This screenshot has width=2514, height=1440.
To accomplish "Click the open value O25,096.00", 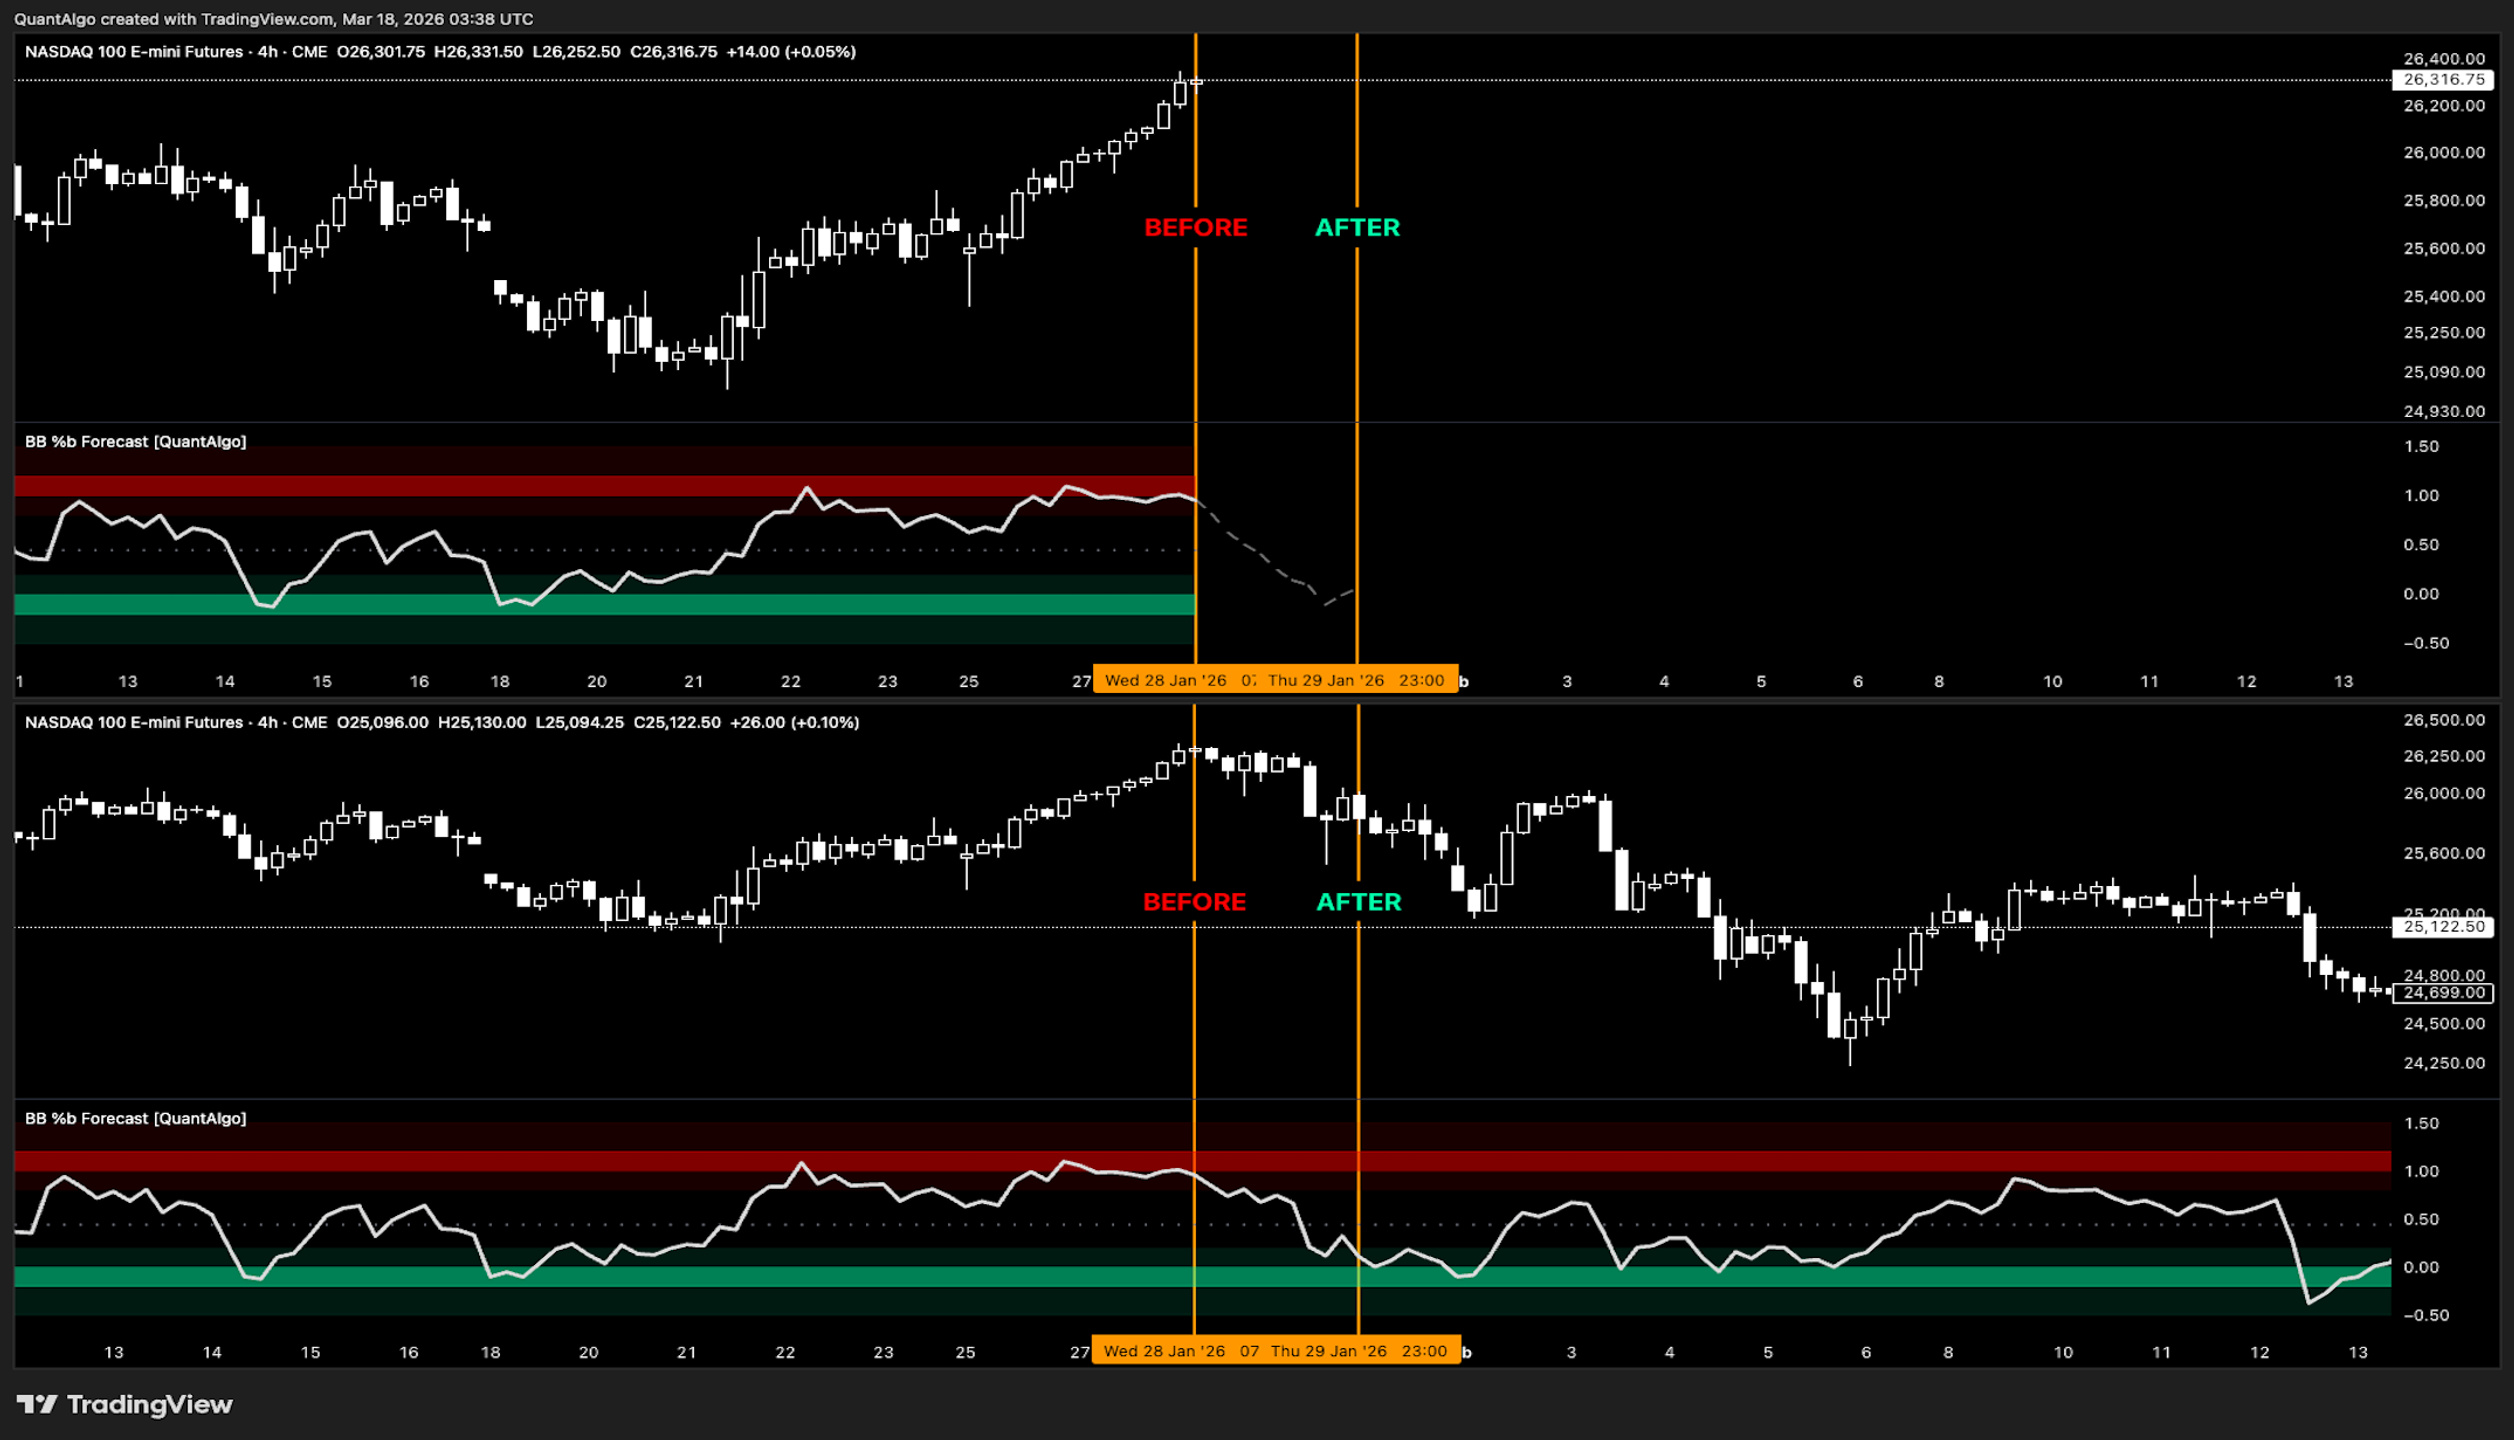I will [x=383, y=722].
